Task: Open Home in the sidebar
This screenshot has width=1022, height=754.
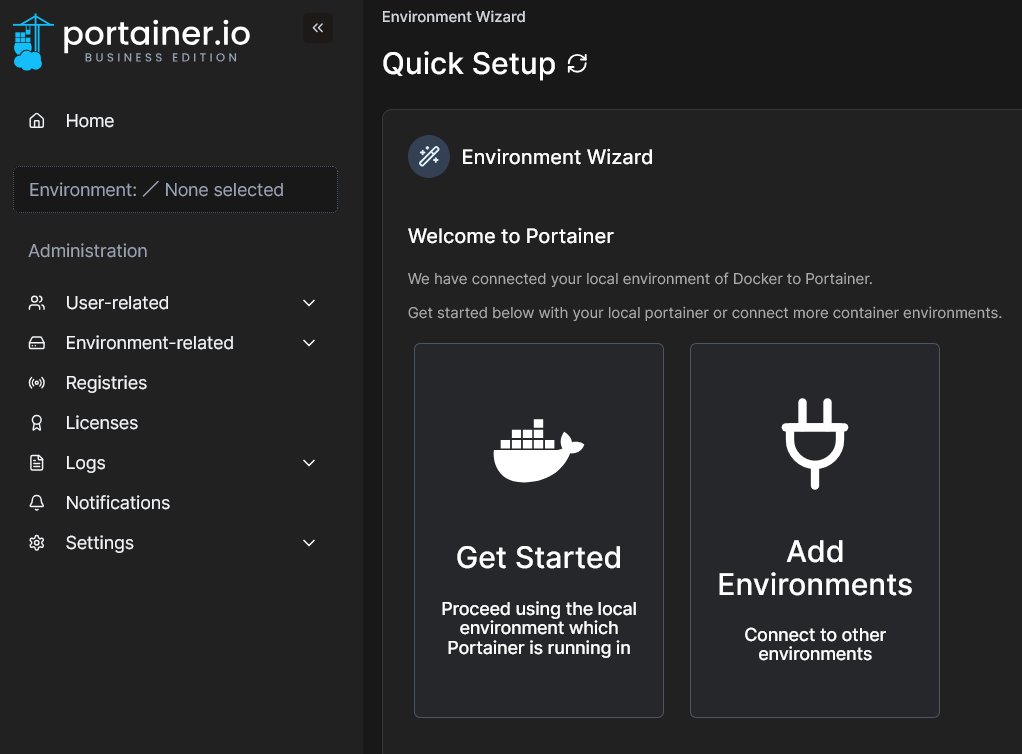Action: (90, 121)
